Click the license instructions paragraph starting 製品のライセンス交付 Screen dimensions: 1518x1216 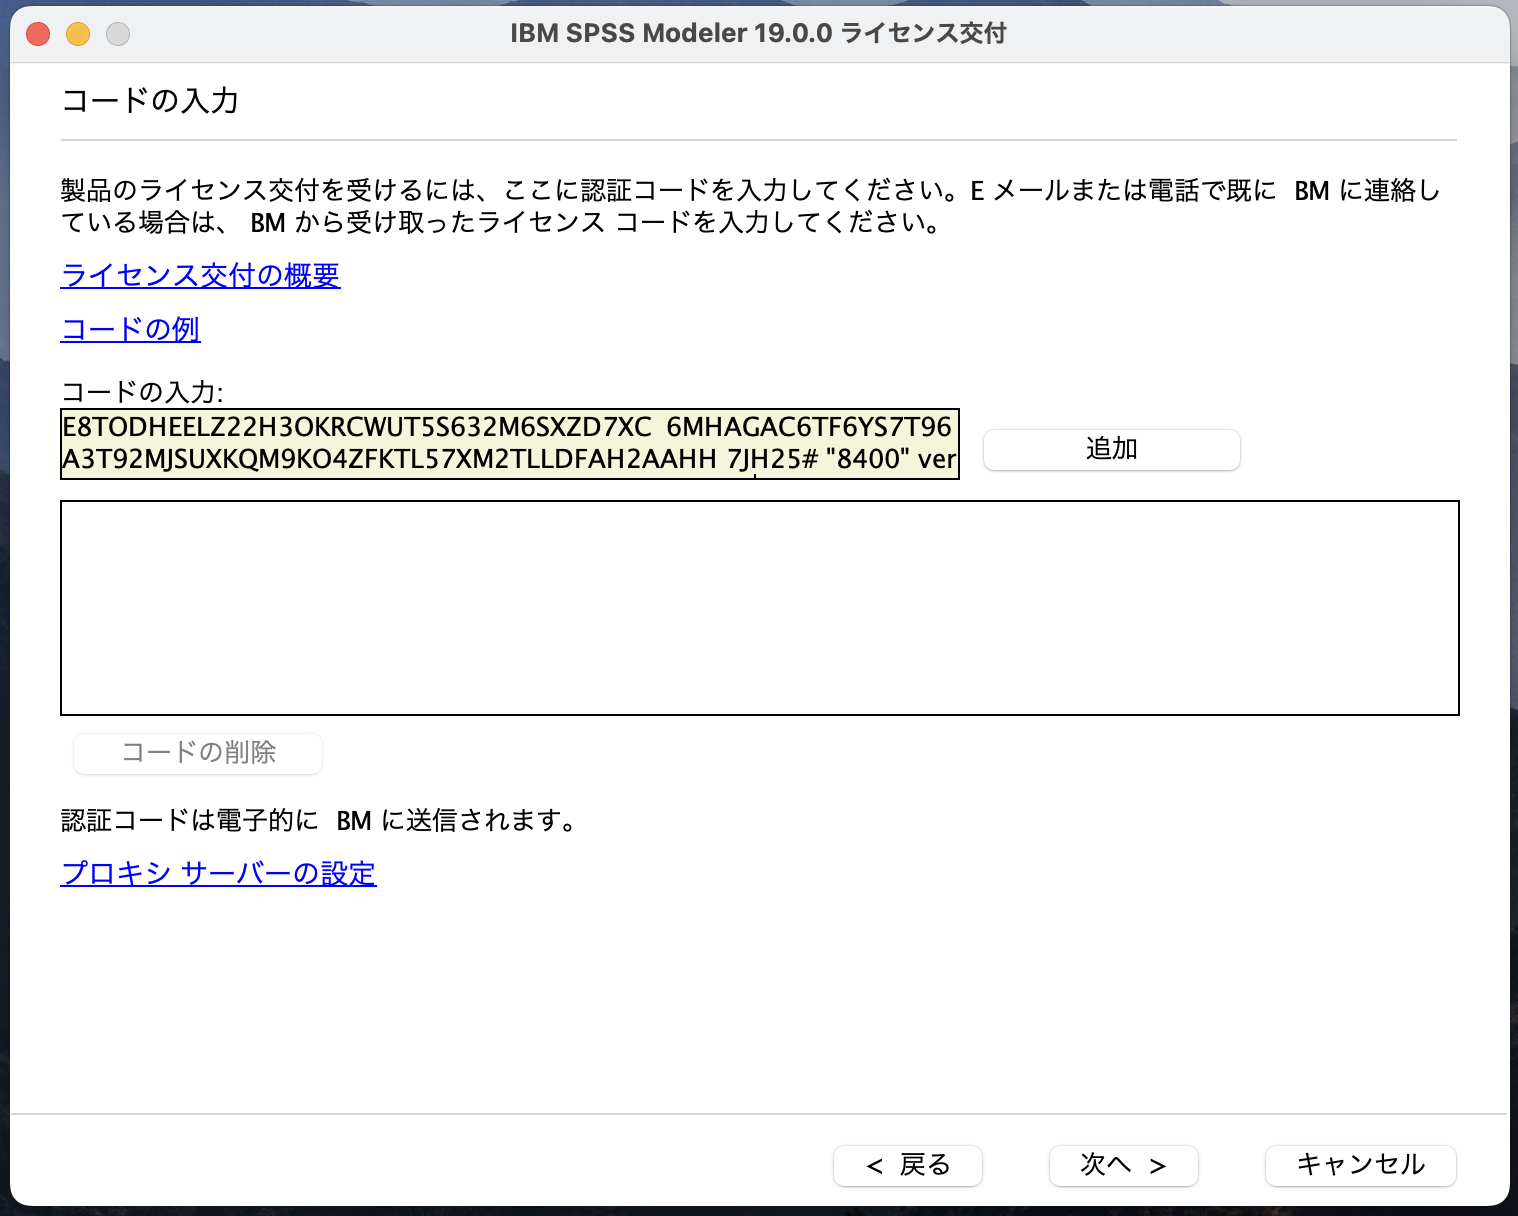(750, 206)
